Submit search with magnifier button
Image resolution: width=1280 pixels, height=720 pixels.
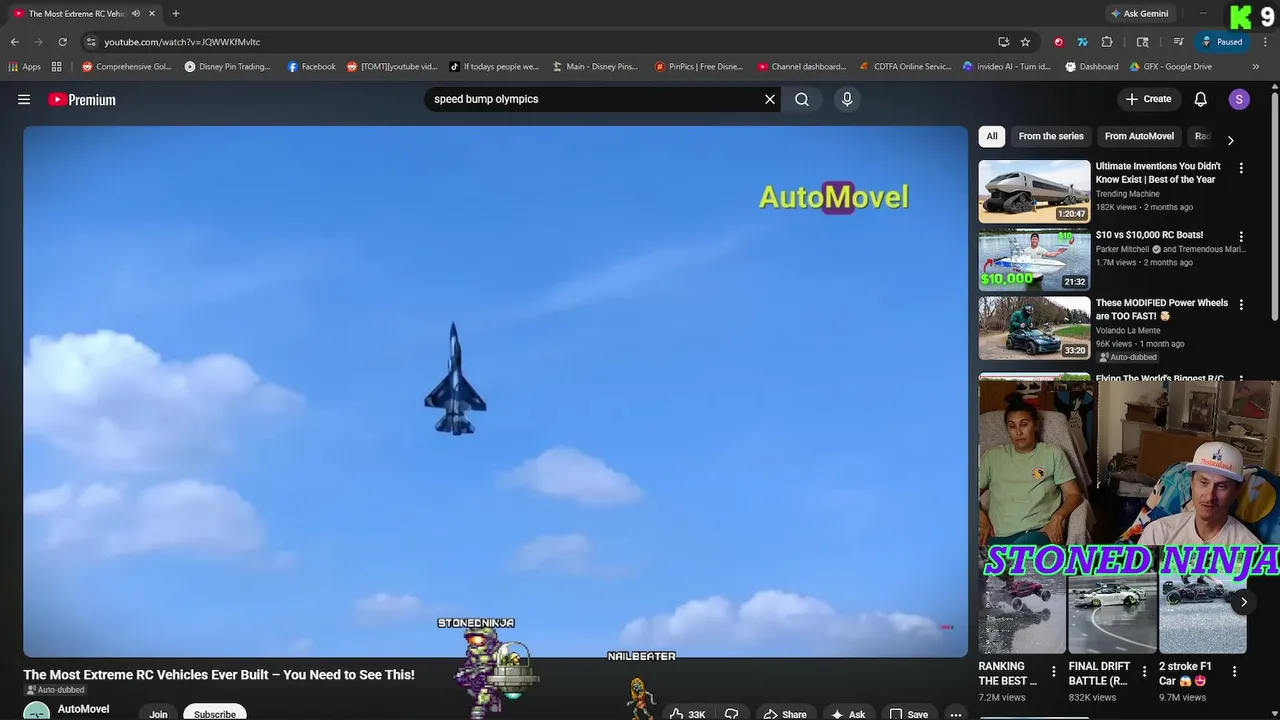click(802, 99)
